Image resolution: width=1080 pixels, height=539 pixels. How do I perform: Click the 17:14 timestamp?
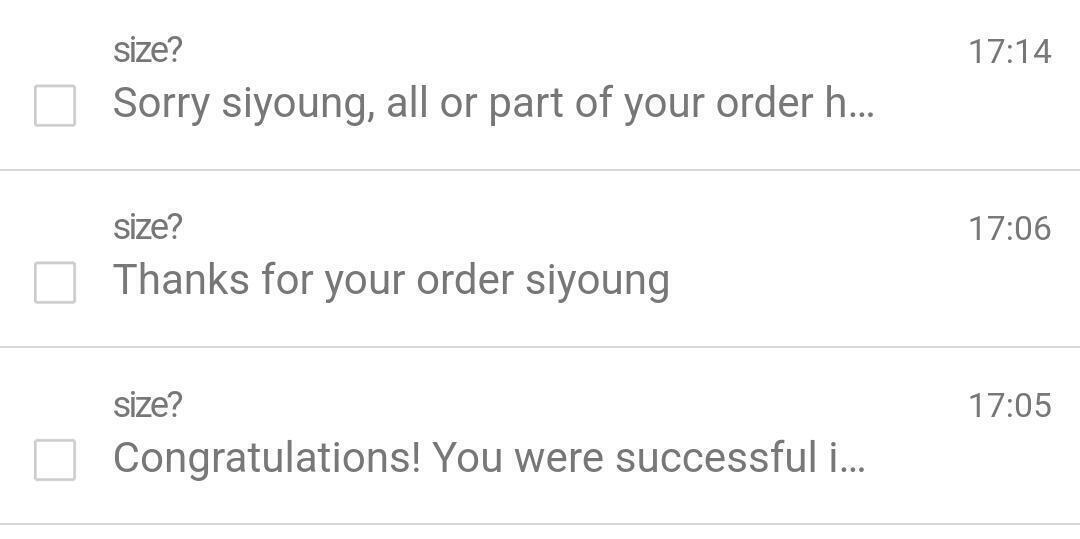[1009, 51]
